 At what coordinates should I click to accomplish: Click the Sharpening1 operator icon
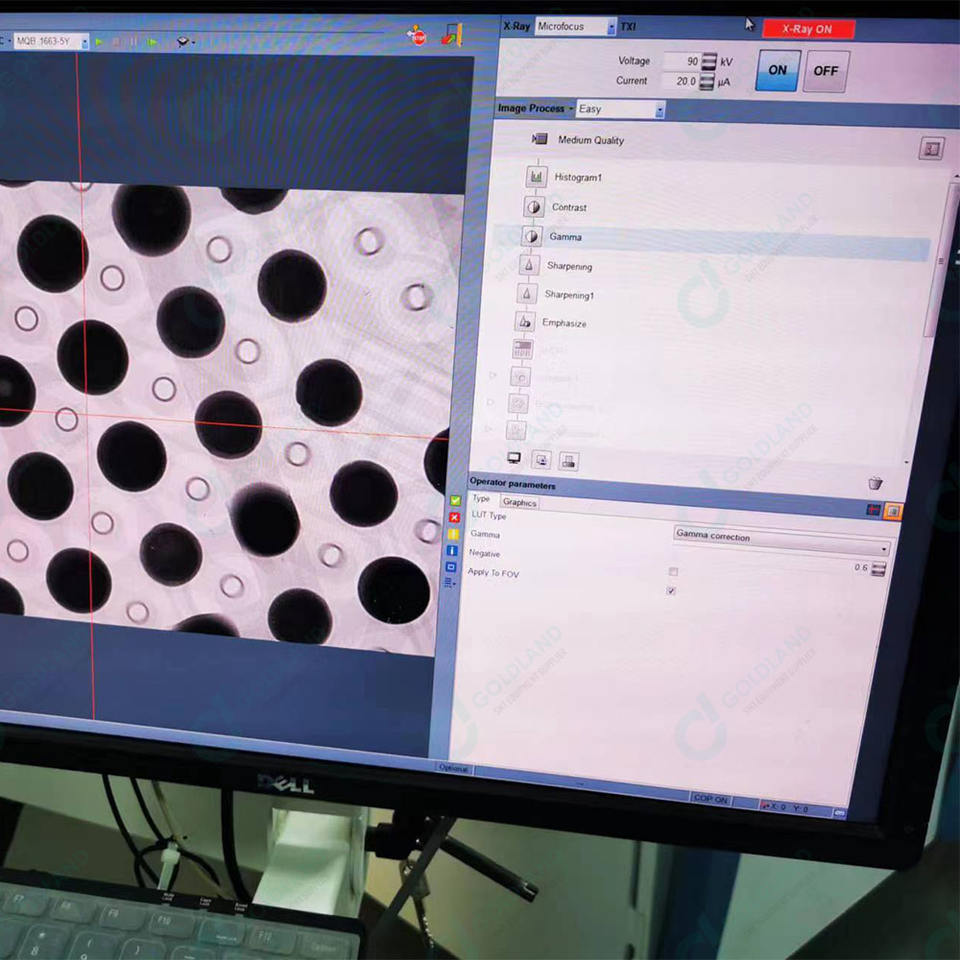coord(526,294)
